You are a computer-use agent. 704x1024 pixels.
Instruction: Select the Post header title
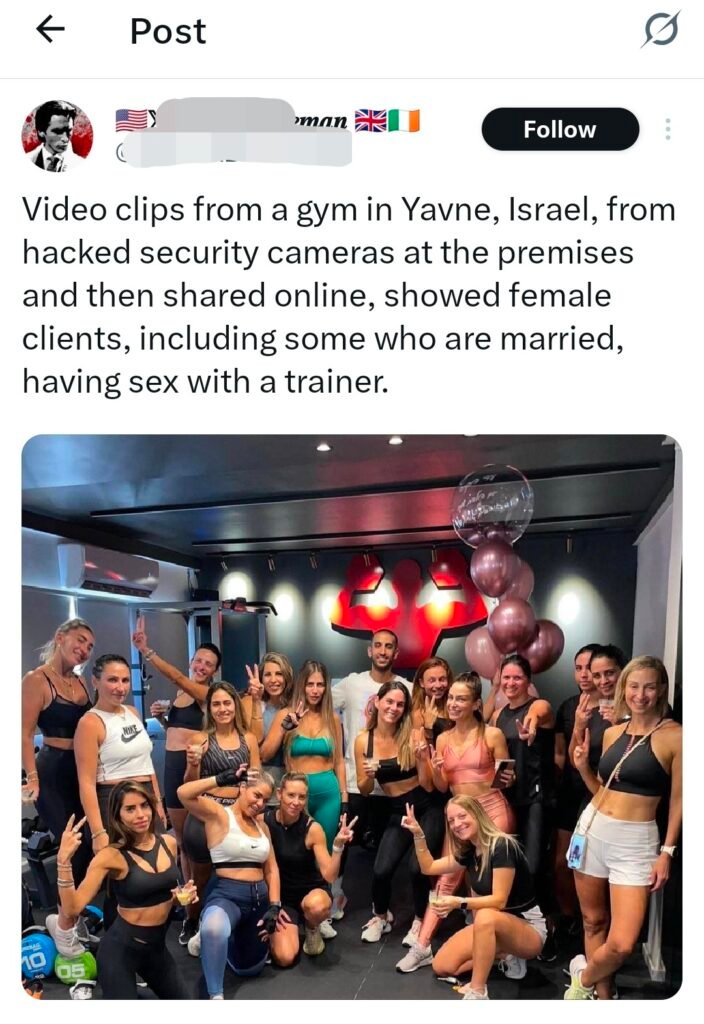pyautogui.click(x=168, y=31)
